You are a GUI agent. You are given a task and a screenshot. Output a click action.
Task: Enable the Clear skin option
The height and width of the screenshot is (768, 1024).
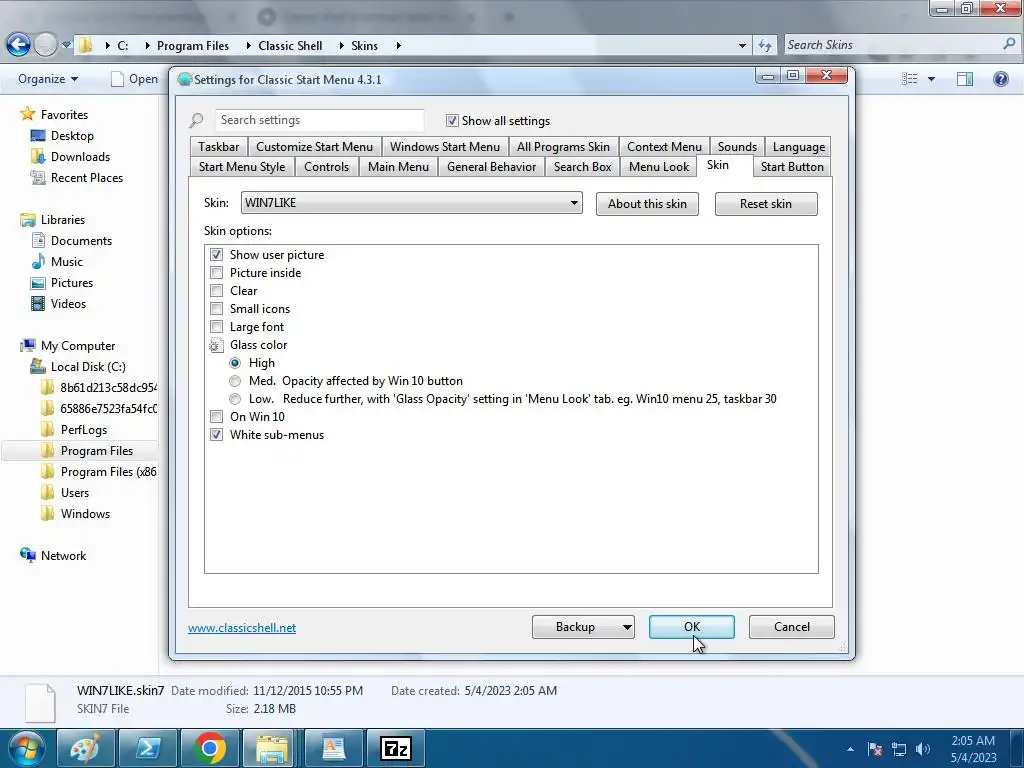tap(216, 291)
